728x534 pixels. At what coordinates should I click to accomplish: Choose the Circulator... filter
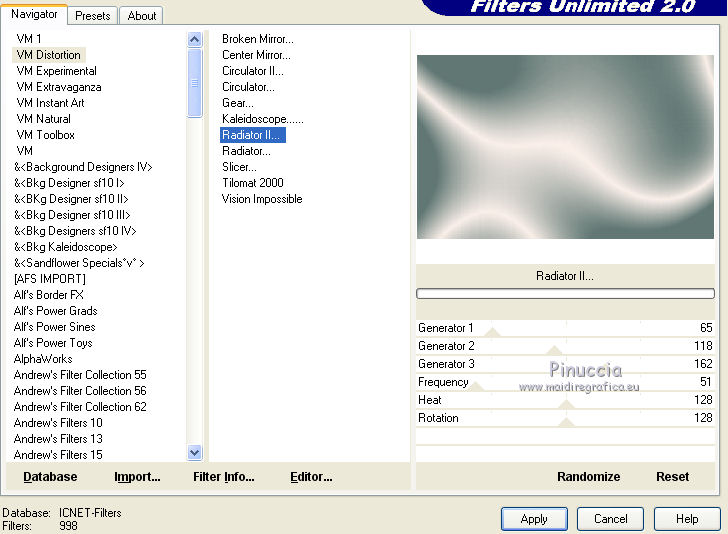(x=248, y=87)
